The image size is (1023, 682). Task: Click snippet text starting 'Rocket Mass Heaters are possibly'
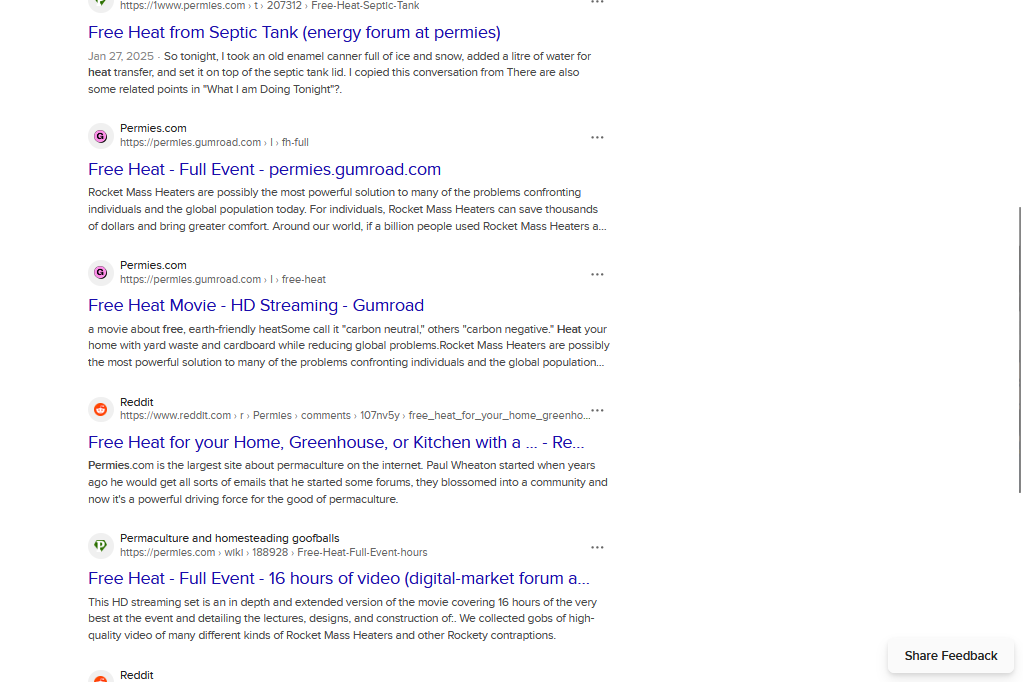pyautogui.click(x=347, y=209)
